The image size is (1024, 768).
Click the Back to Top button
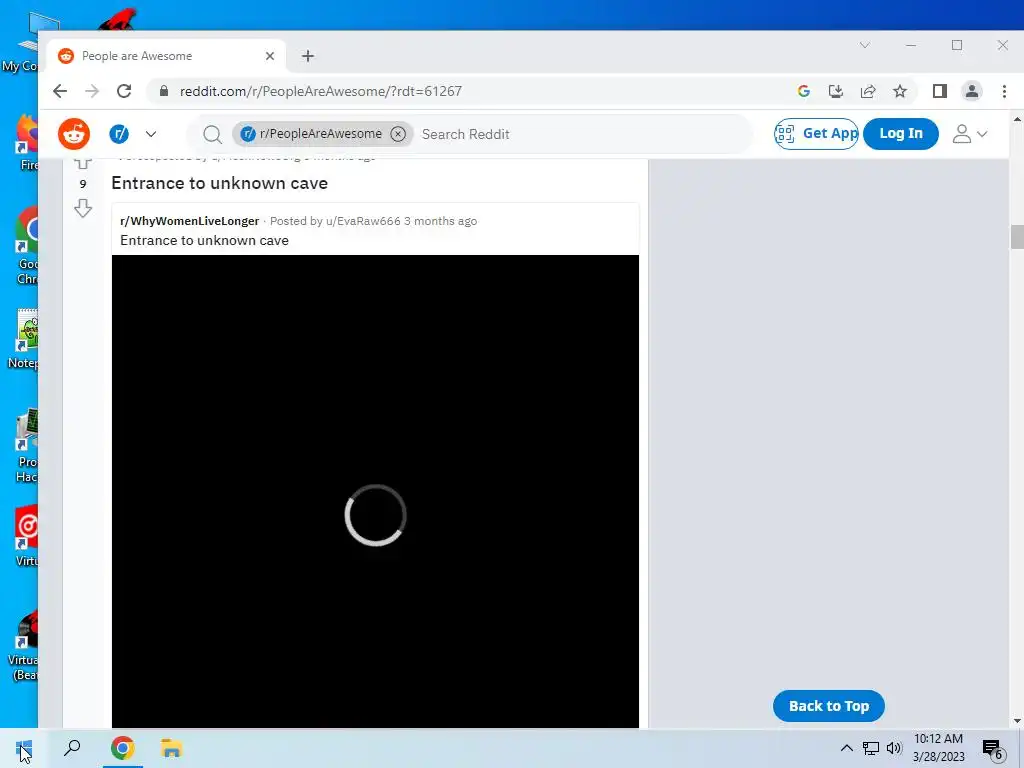829,706
